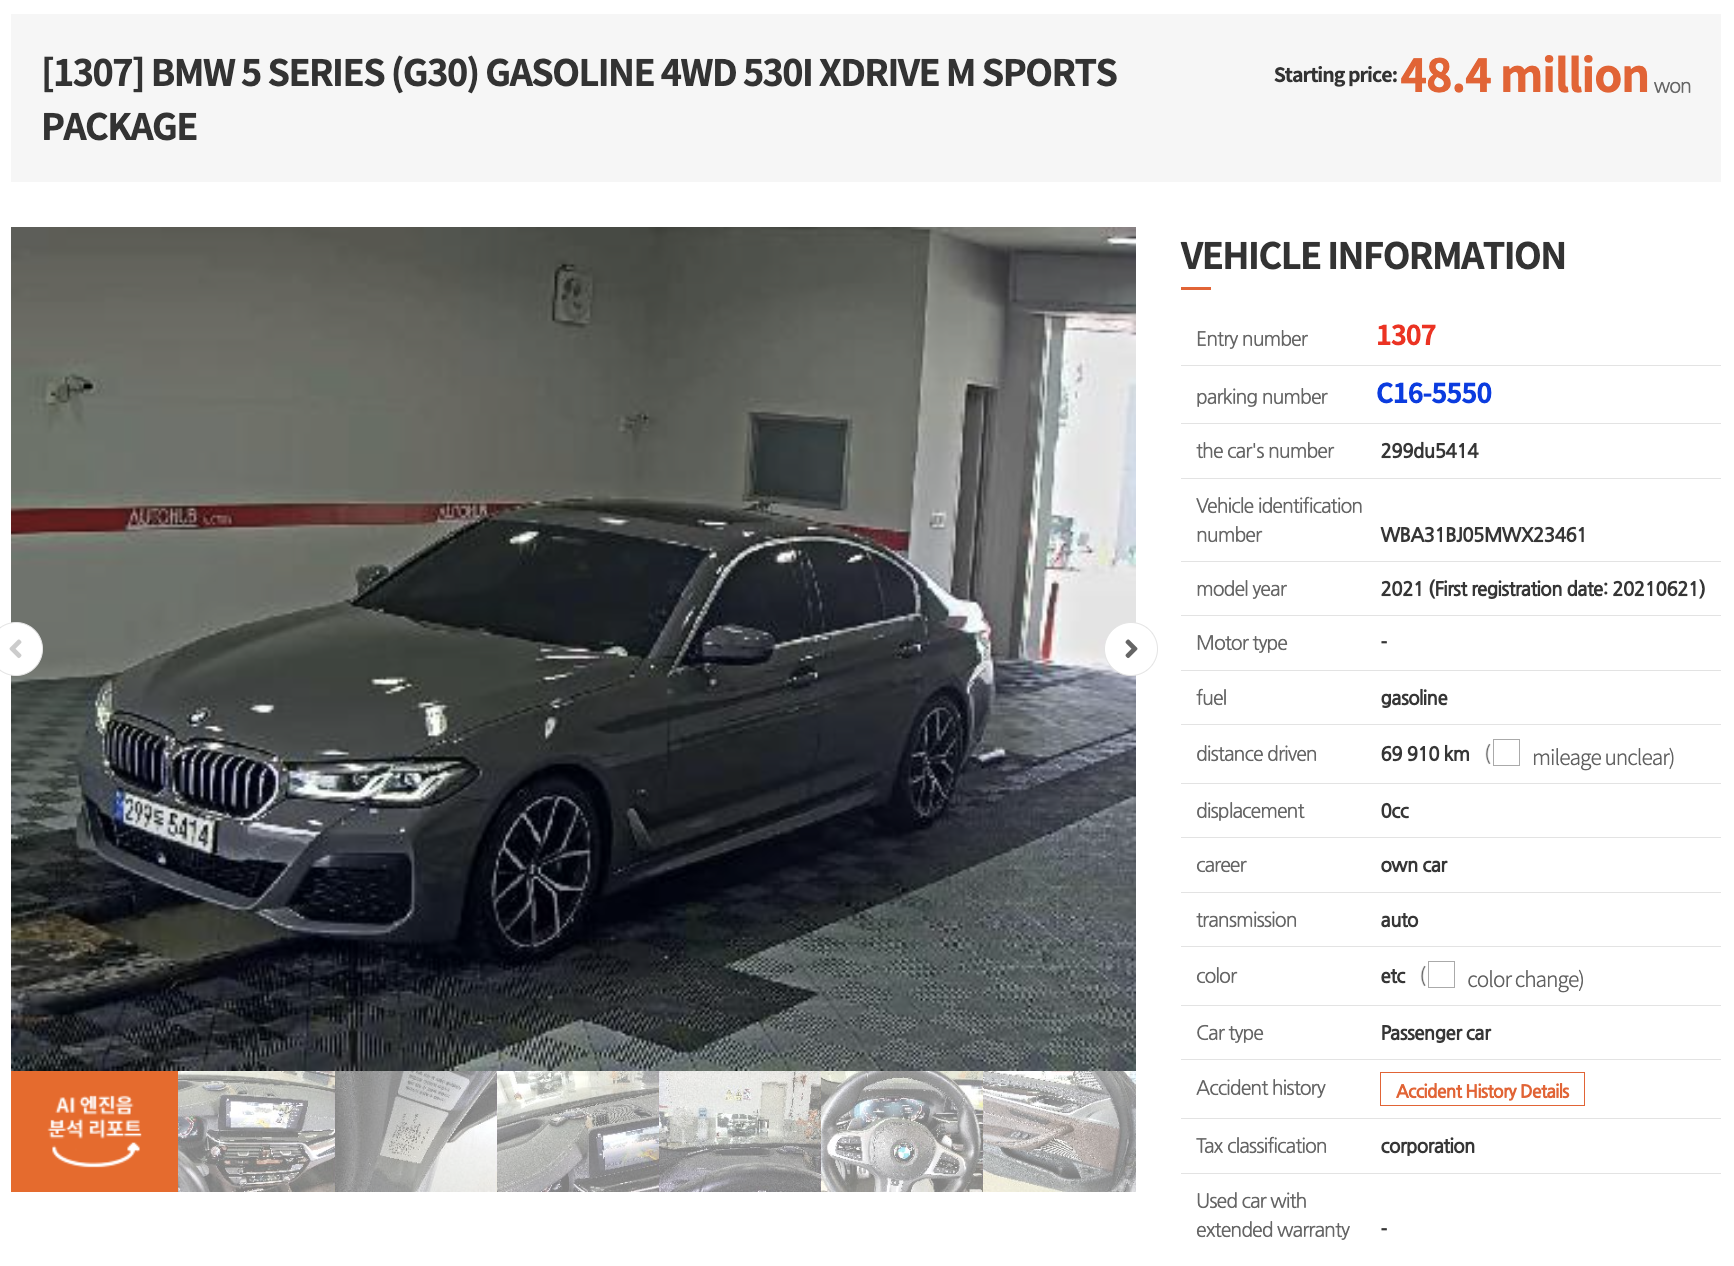The image size is (1734, 1266).
Task: Click the Vehicle Information heading
Action: [1372, 256]
